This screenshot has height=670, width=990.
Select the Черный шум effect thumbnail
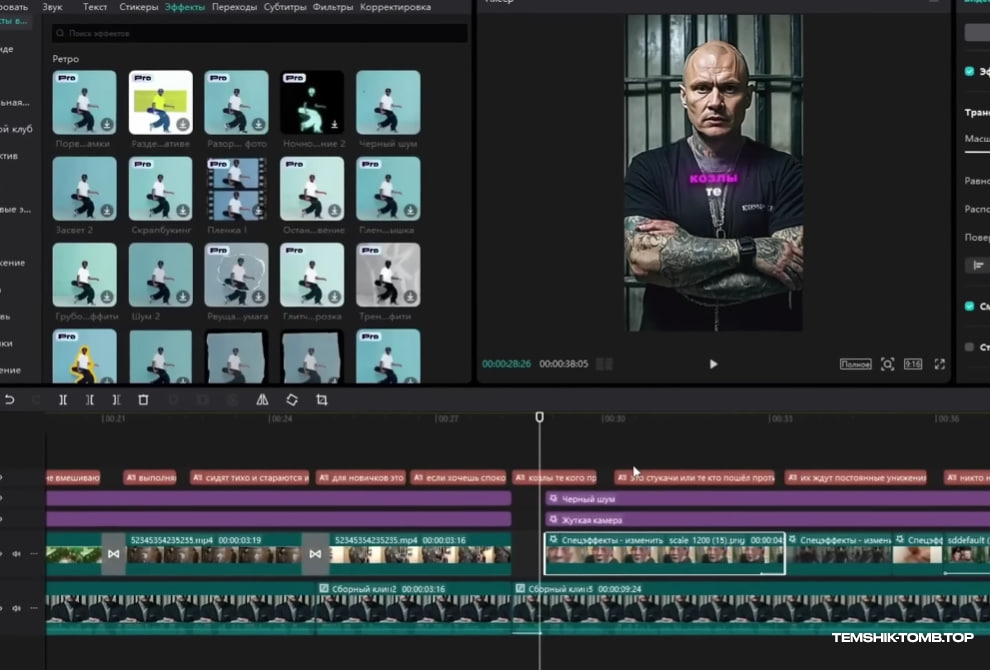(388, 102)
